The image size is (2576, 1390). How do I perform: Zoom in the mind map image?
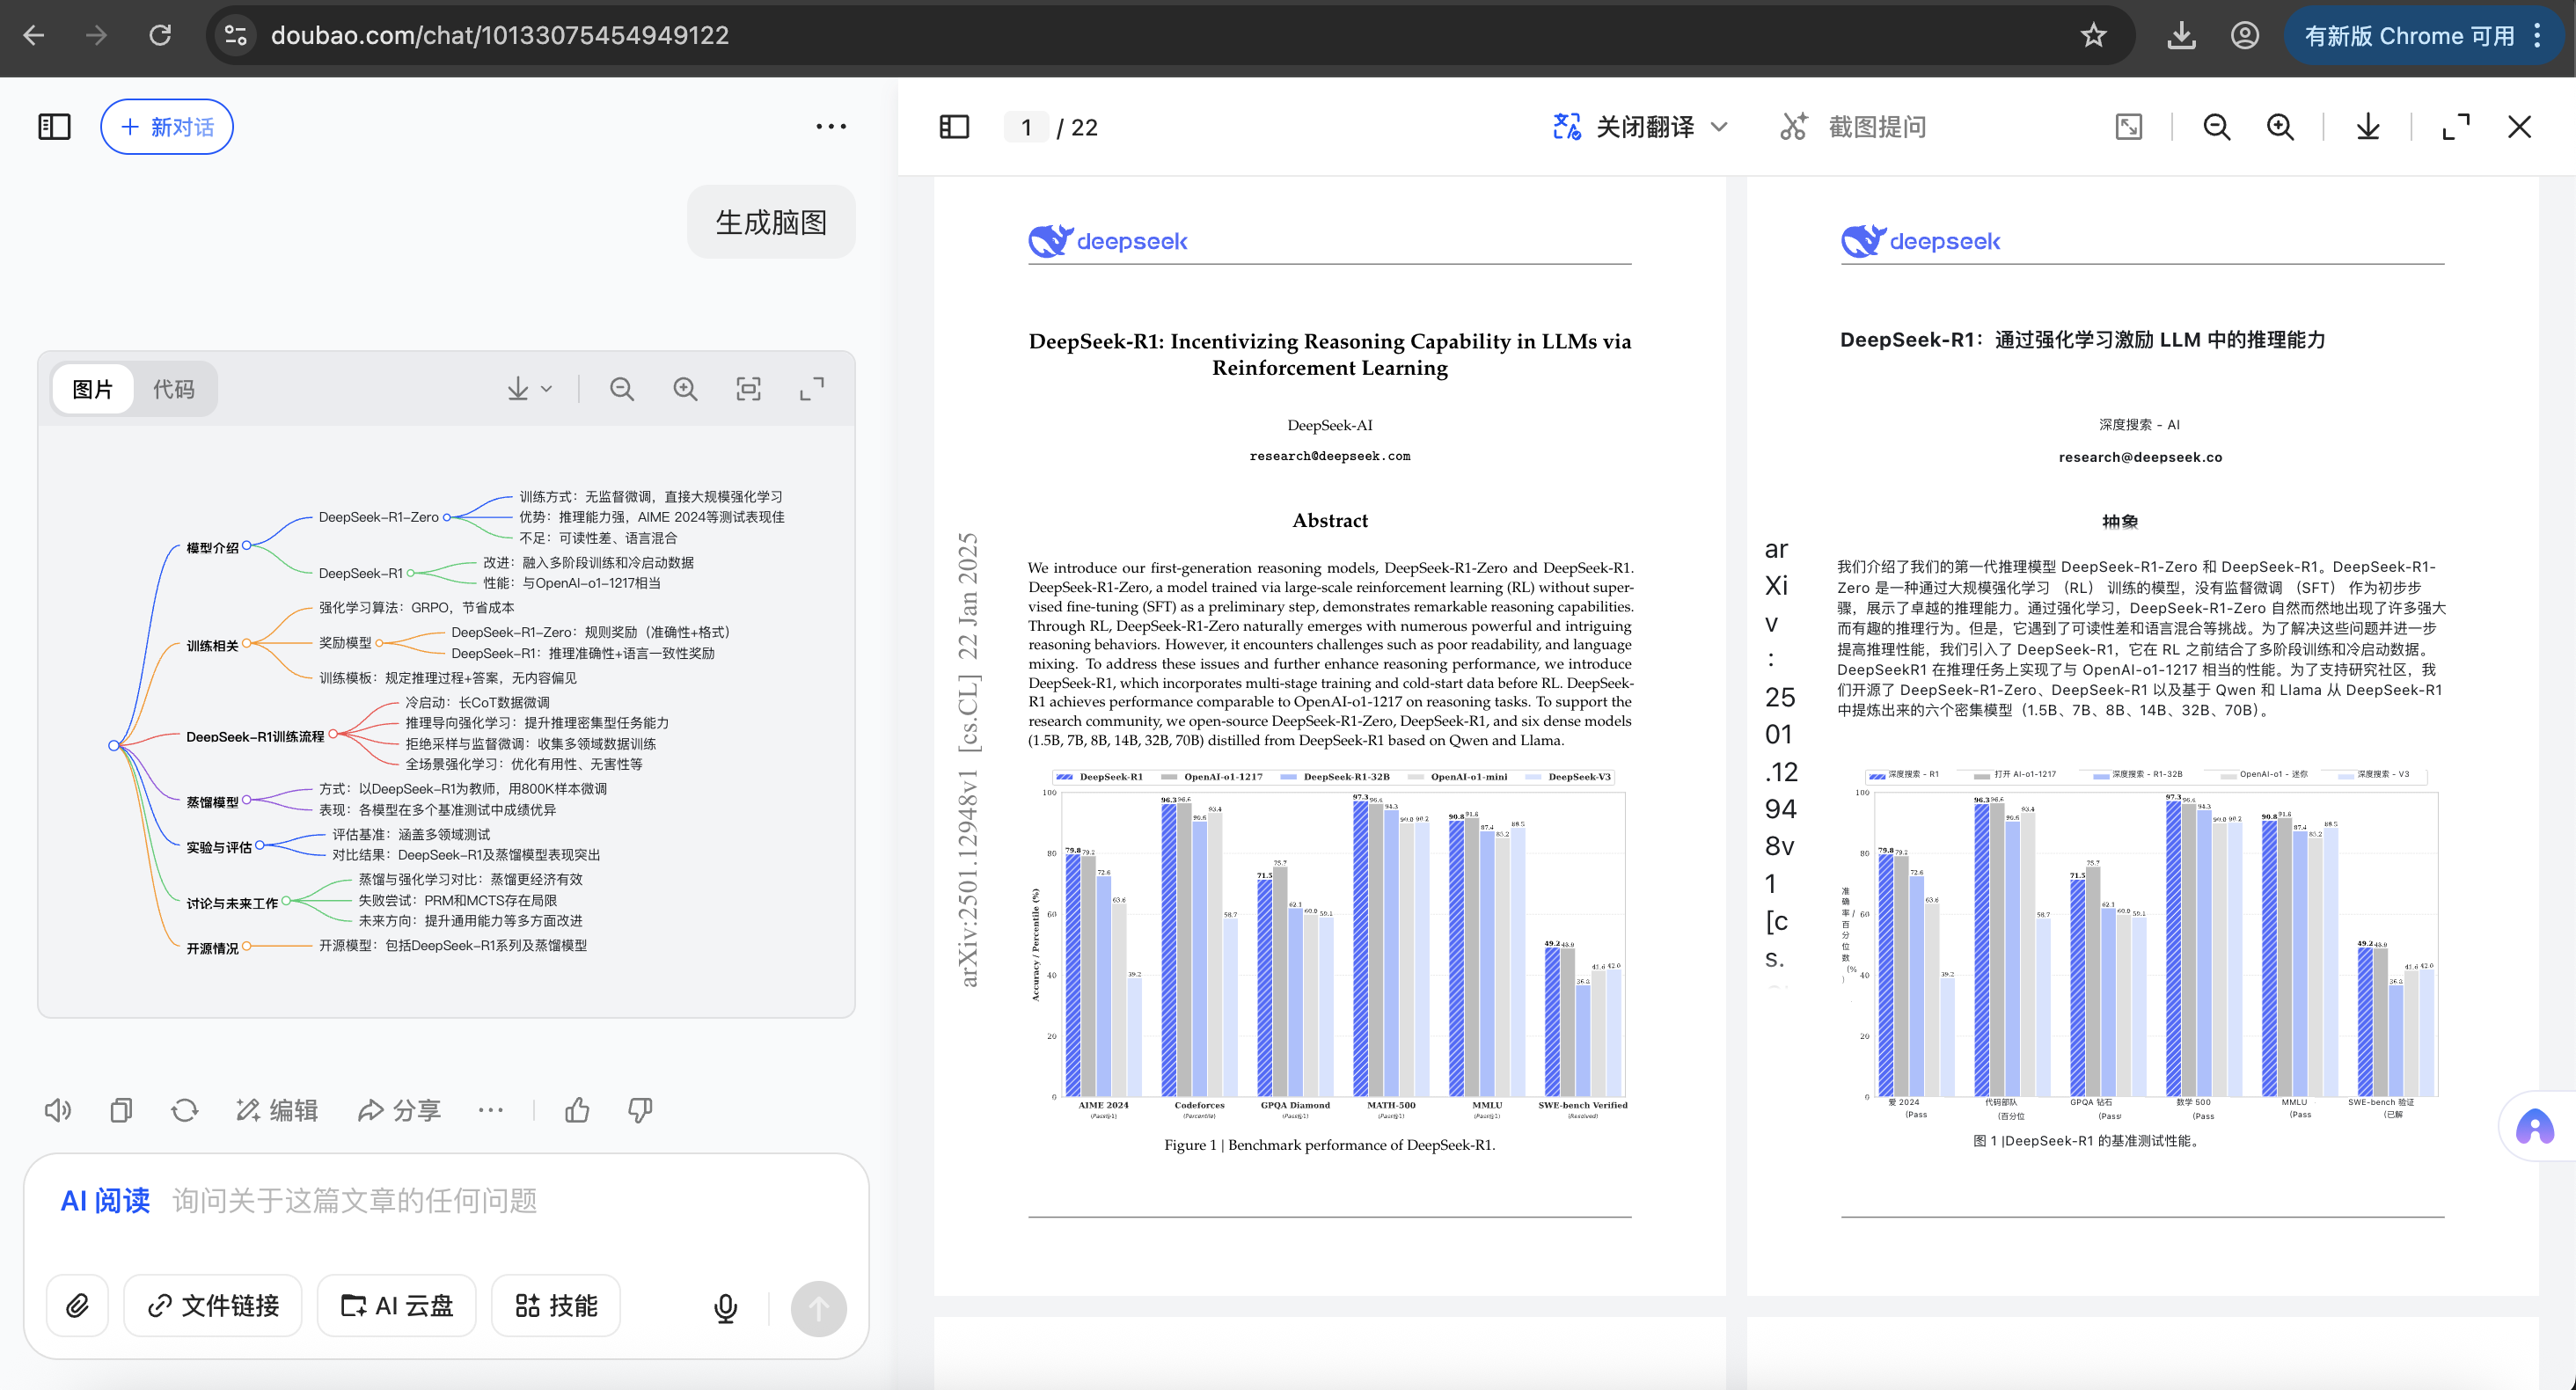click(685, 389)
